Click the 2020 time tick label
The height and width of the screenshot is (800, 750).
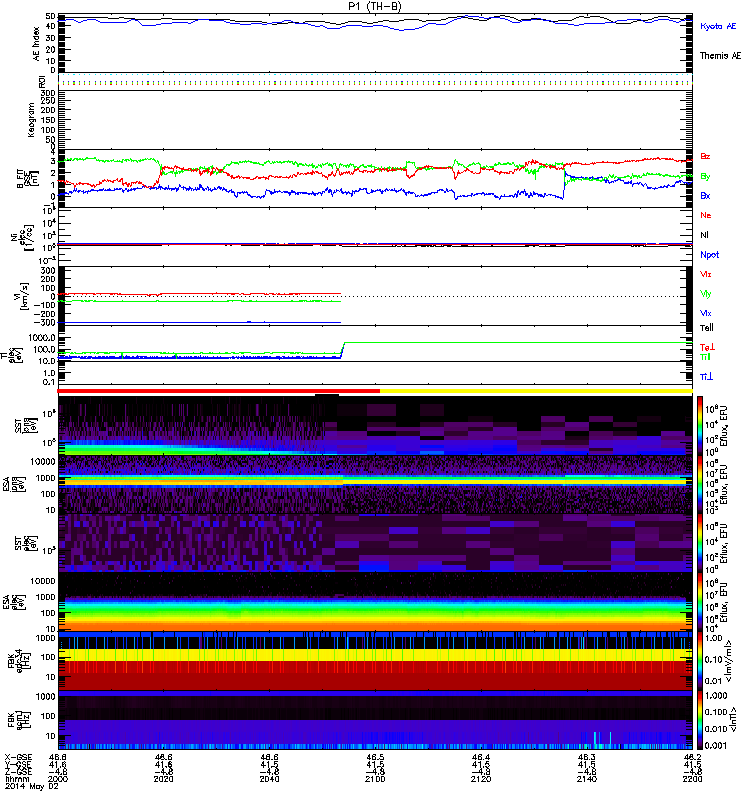tap(164, 779)
